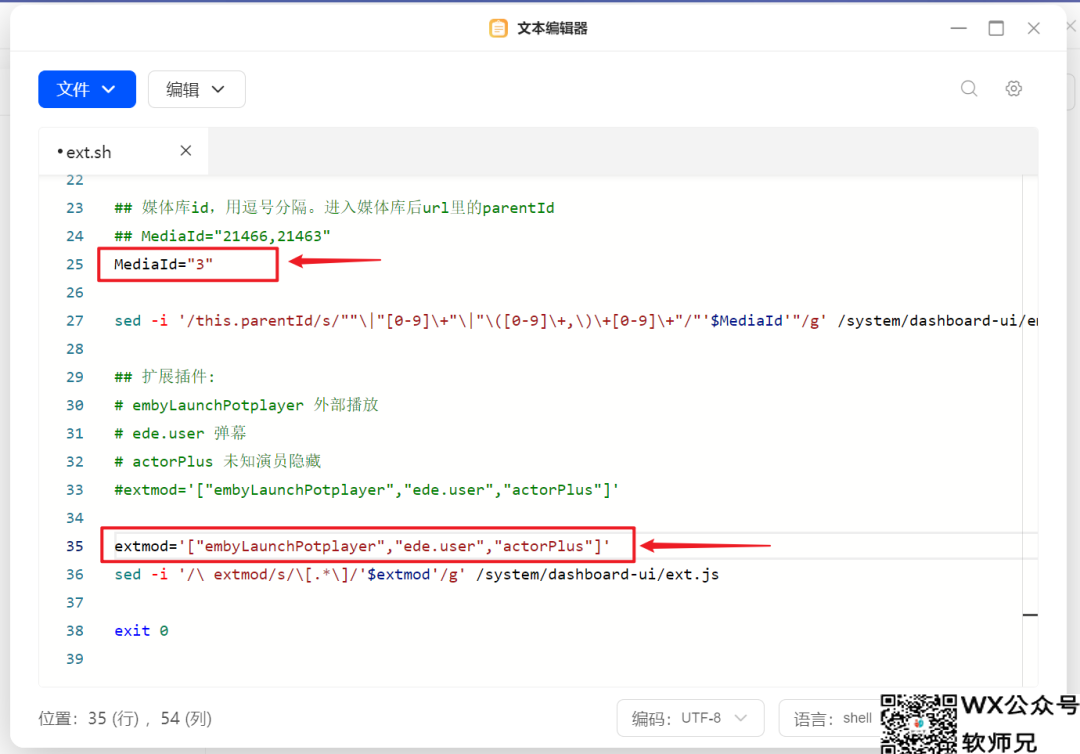
Task: Click the commented #extmod line 33
Action: pos(366,490)
